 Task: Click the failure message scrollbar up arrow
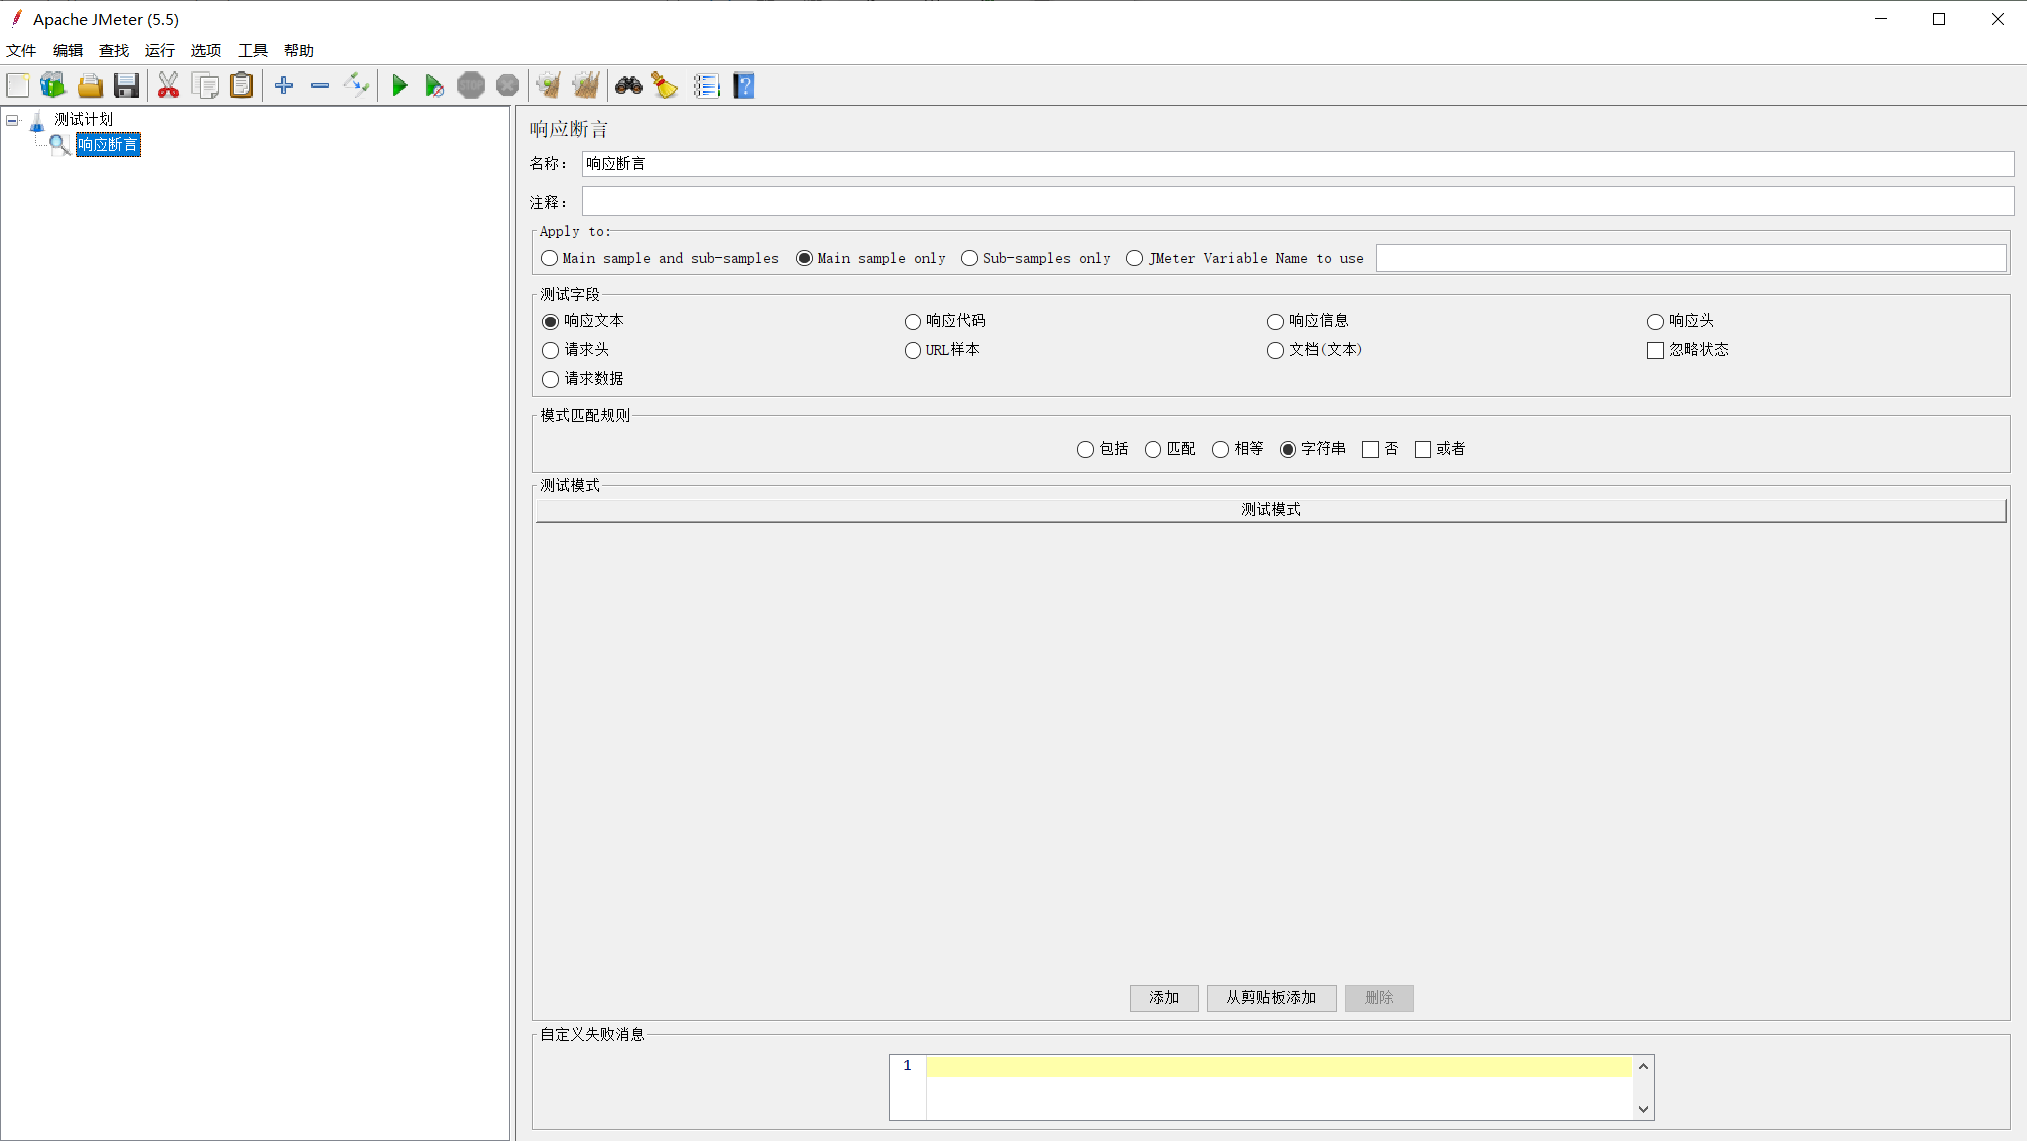point(1643,1066)
